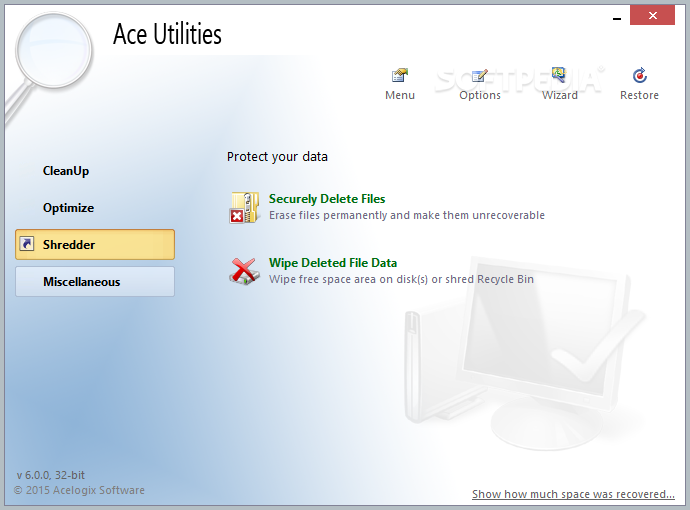Click the Restore label text

(x=639, y=95)
